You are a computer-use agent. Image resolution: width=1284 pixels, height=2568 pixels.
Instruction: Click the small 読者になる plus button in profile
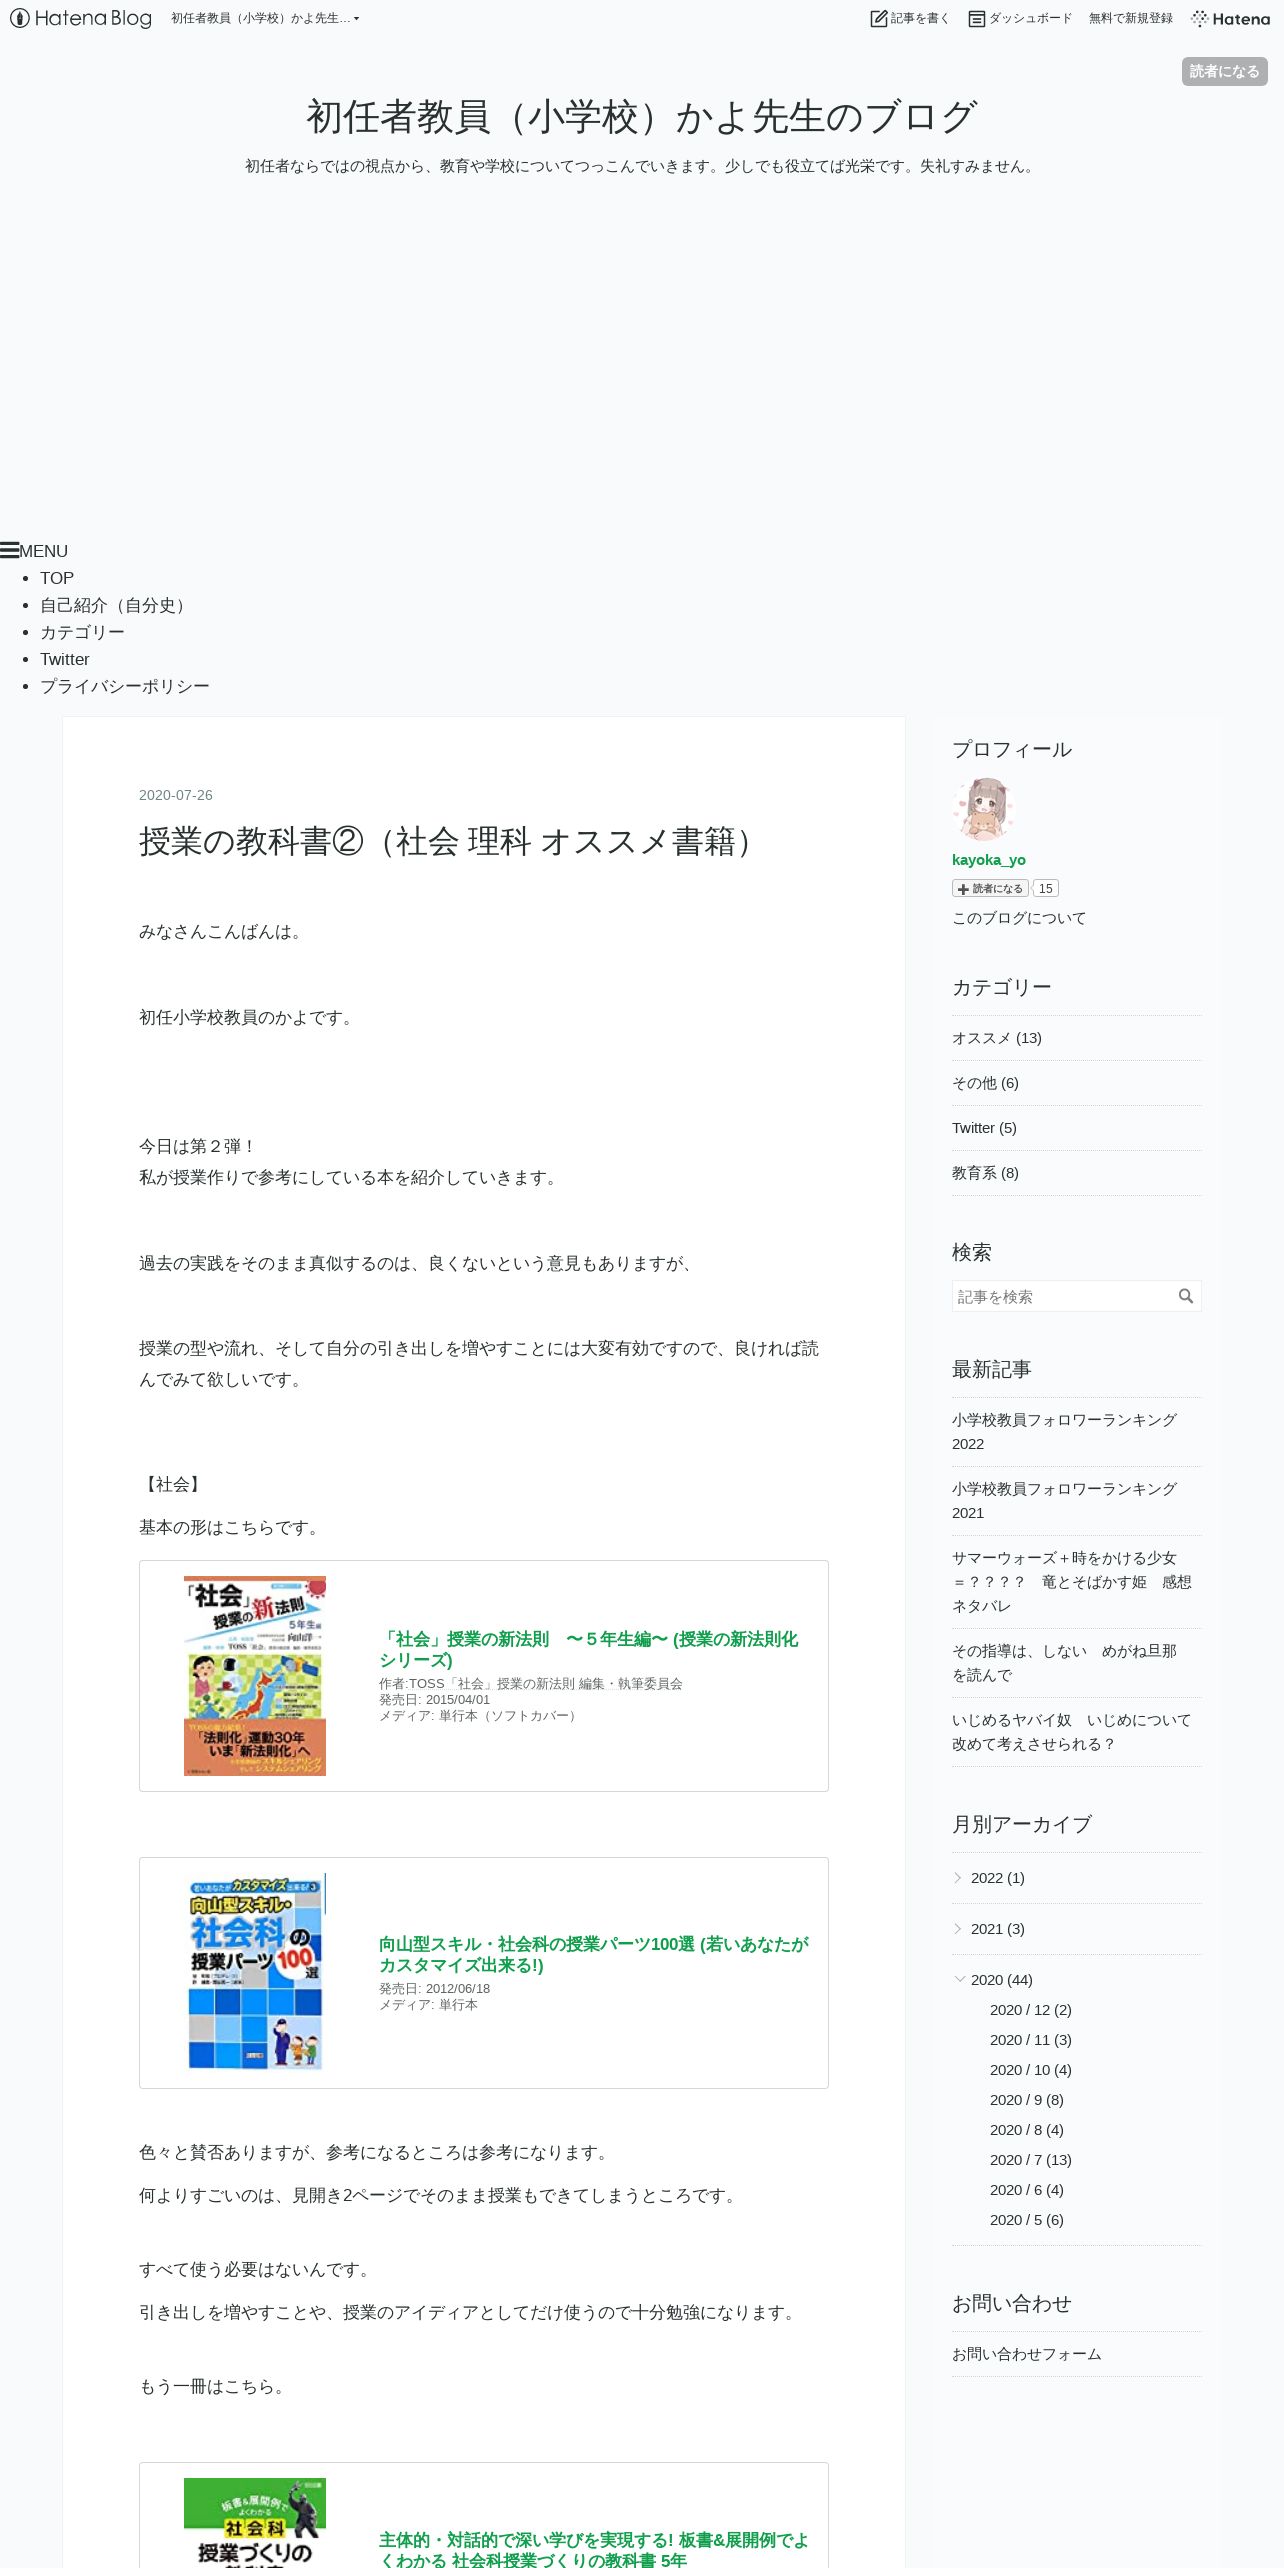click(990, 888)
